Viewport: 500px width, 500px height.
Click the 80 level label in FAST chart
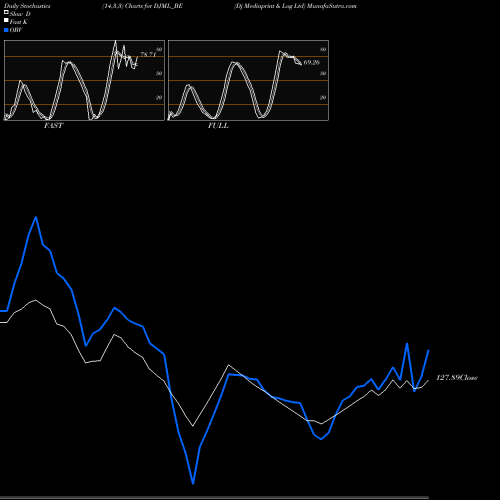(159, 50)
